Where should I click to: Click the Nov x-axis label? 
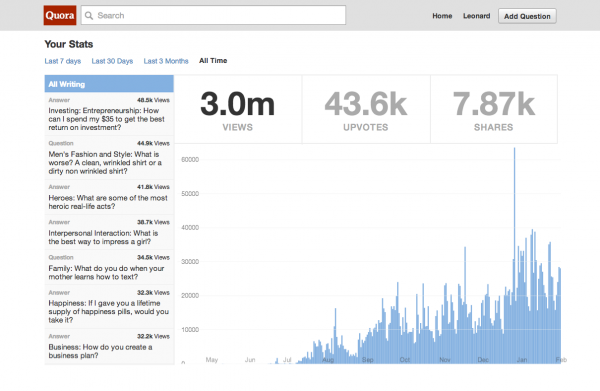pyautogui.click(x=445, y=360)
